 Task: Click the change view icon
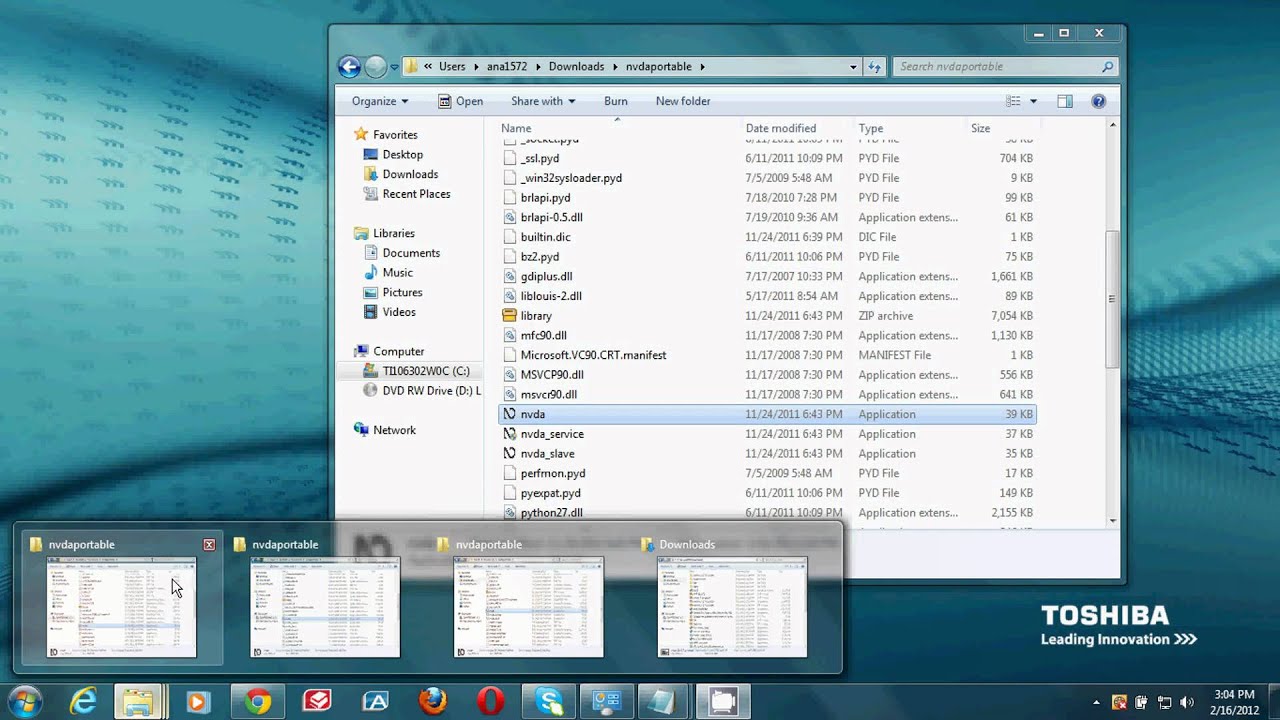click(x=1013, y=101)
